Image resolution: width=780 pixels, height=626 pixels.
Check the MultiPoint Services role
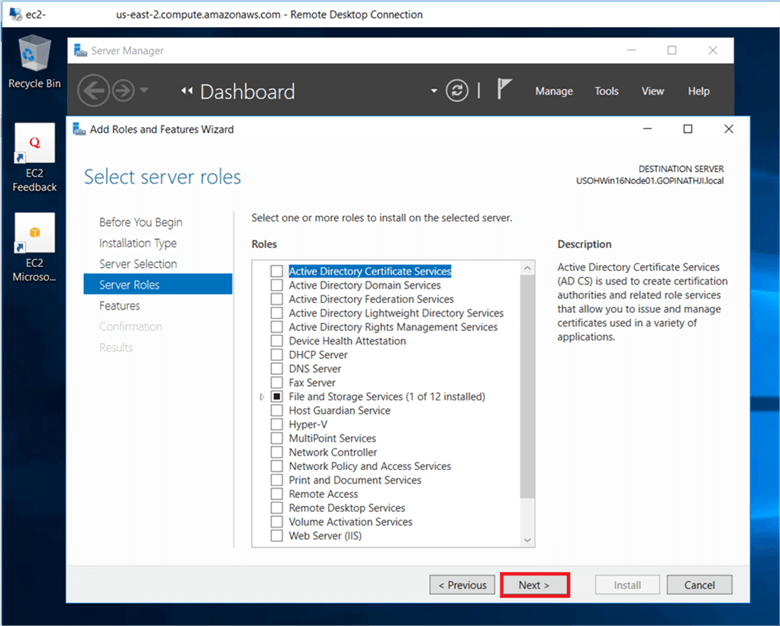coord(277,438)
